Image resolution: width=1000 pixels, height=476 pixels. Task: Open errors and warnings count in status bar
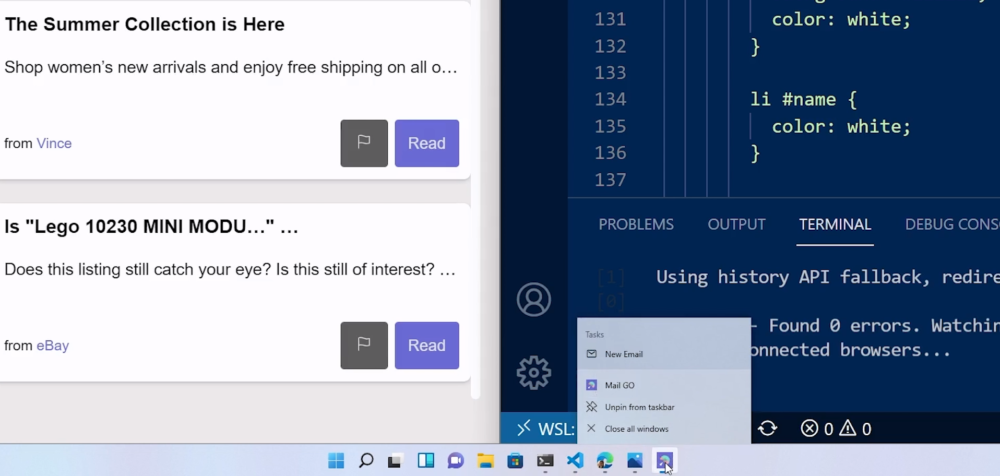coord(836,428)
